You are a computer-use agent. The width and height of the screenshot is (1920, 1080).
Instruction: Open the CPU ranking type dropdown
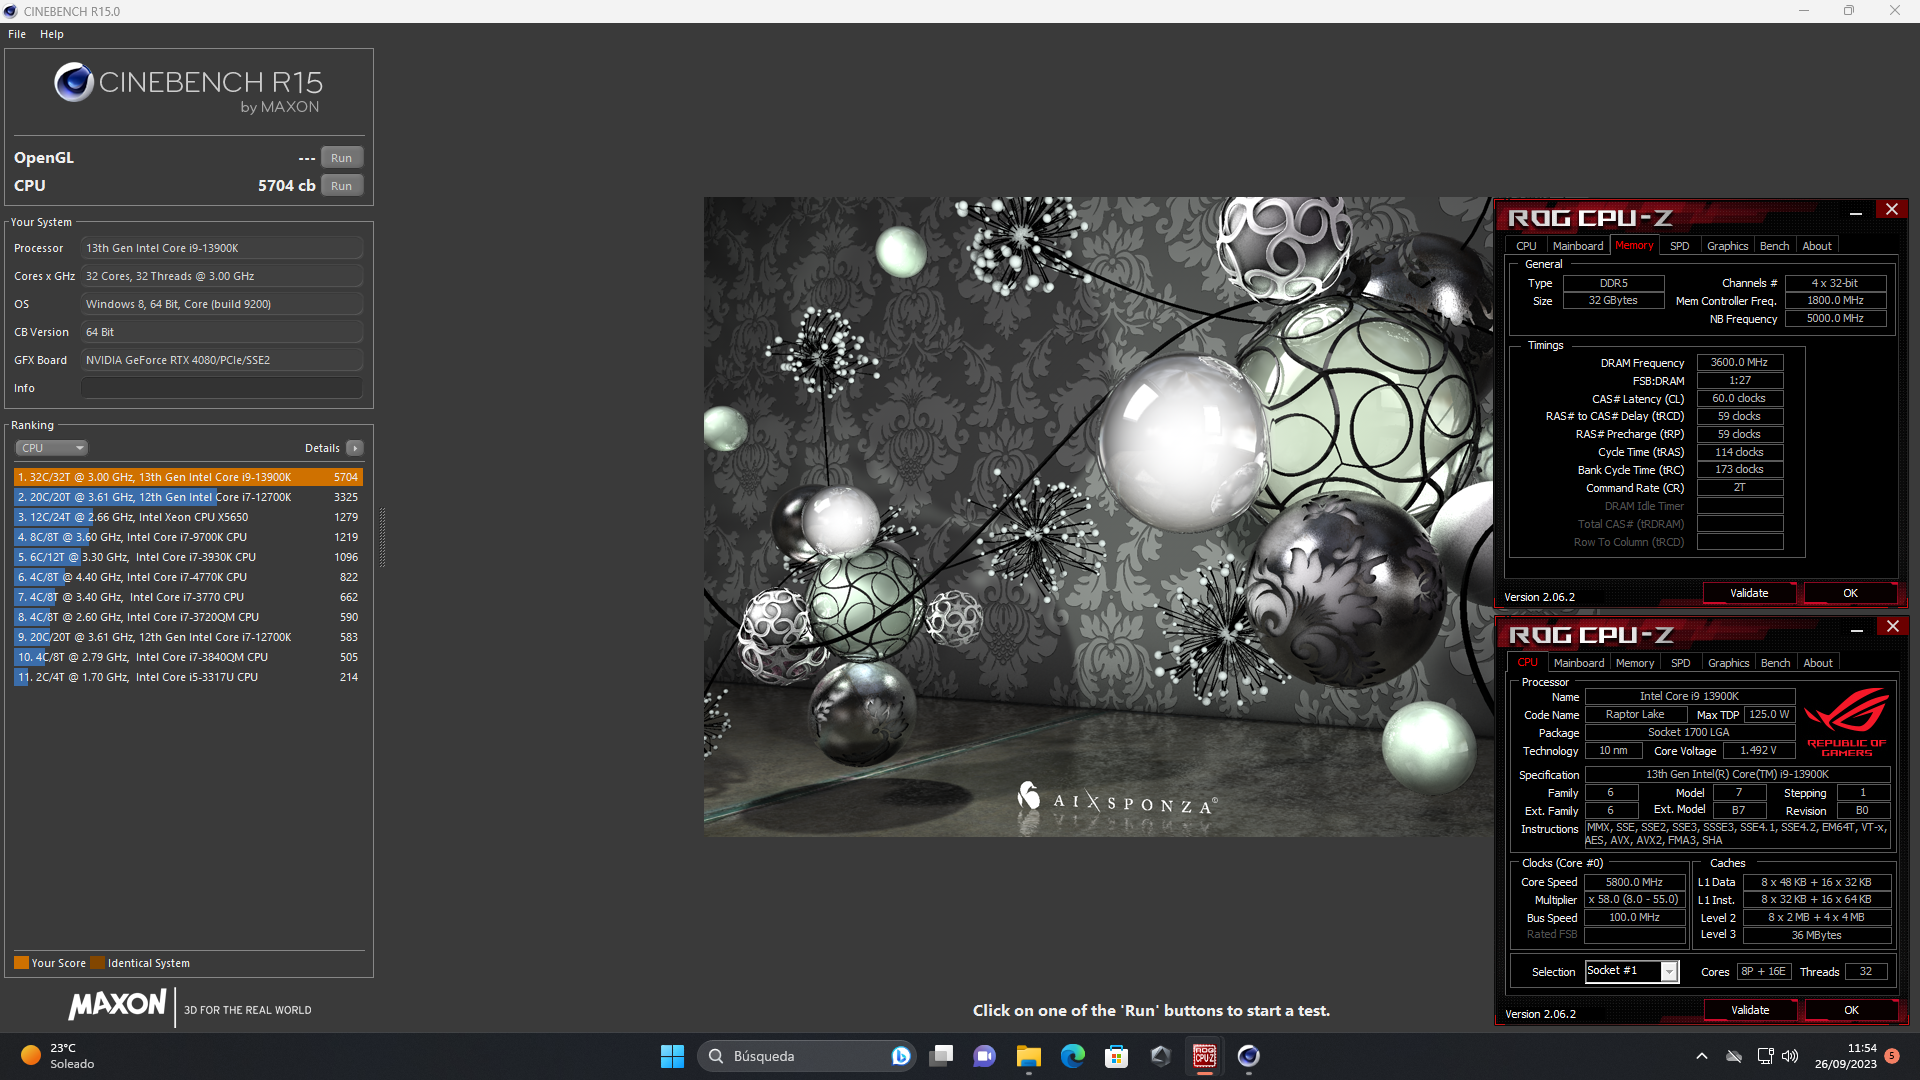tap(51, 448)
